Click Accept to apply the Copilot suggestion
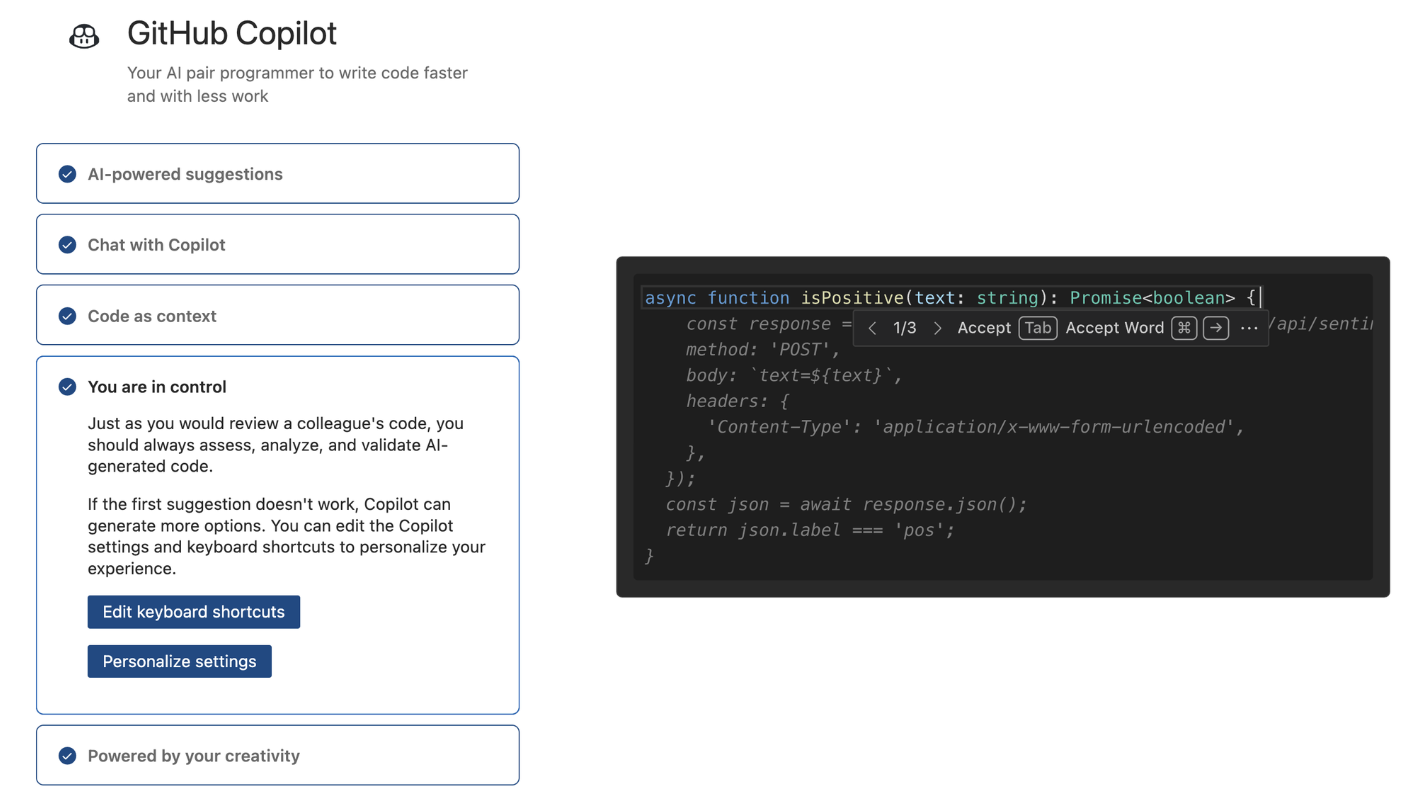The width and height of the screenshot is (1412, 802). pos(984,327)
